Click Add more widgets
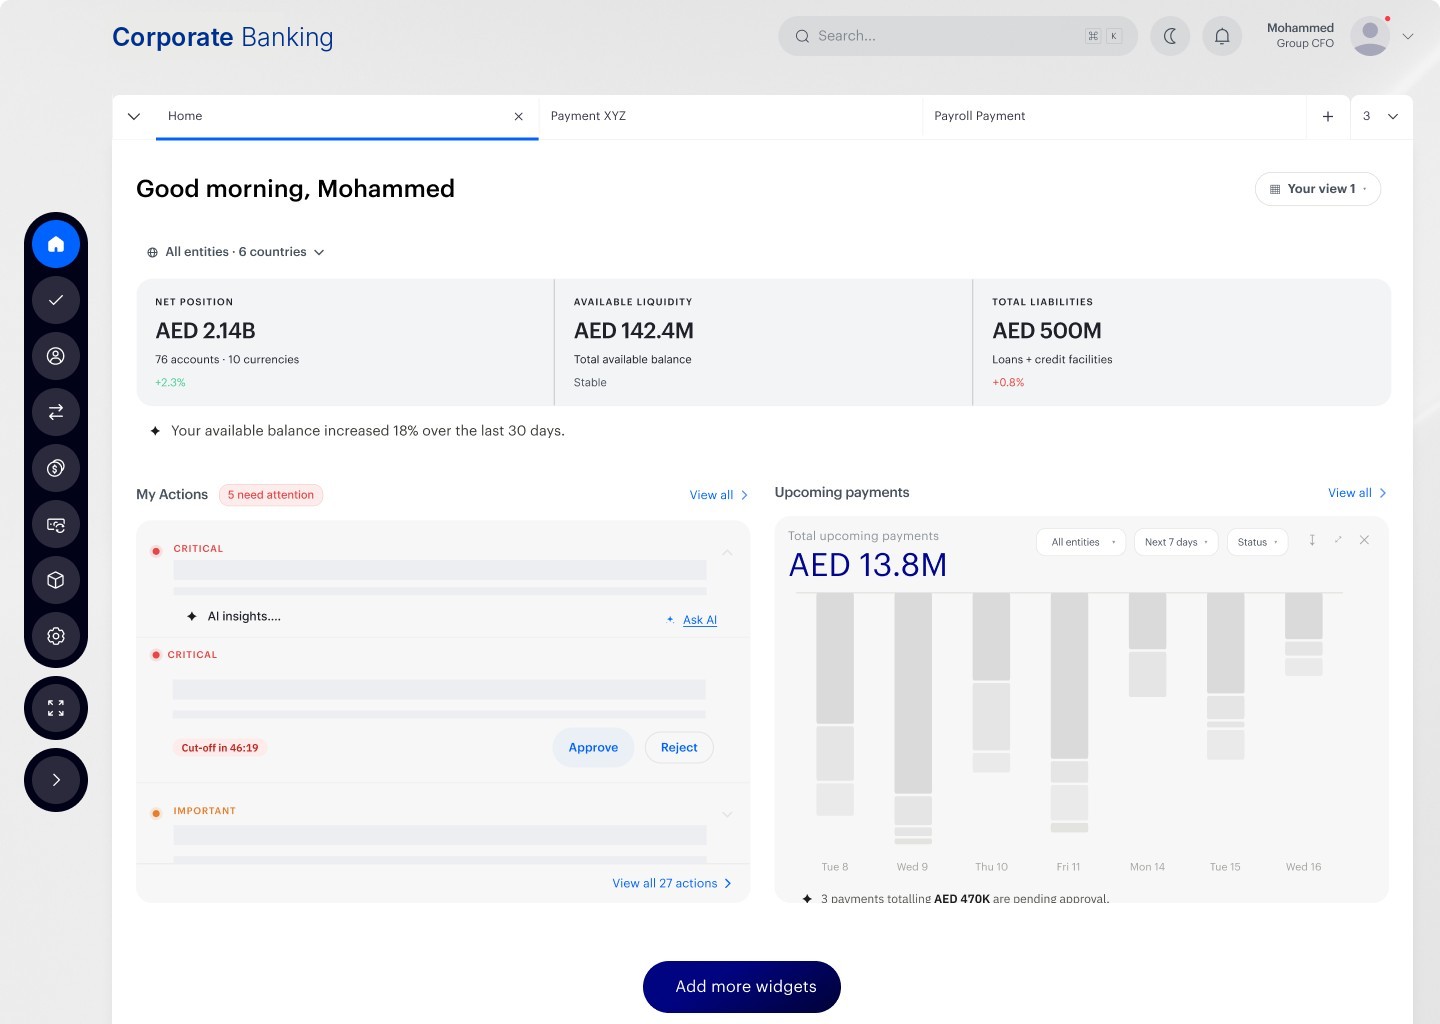 (x=742, y=987)
